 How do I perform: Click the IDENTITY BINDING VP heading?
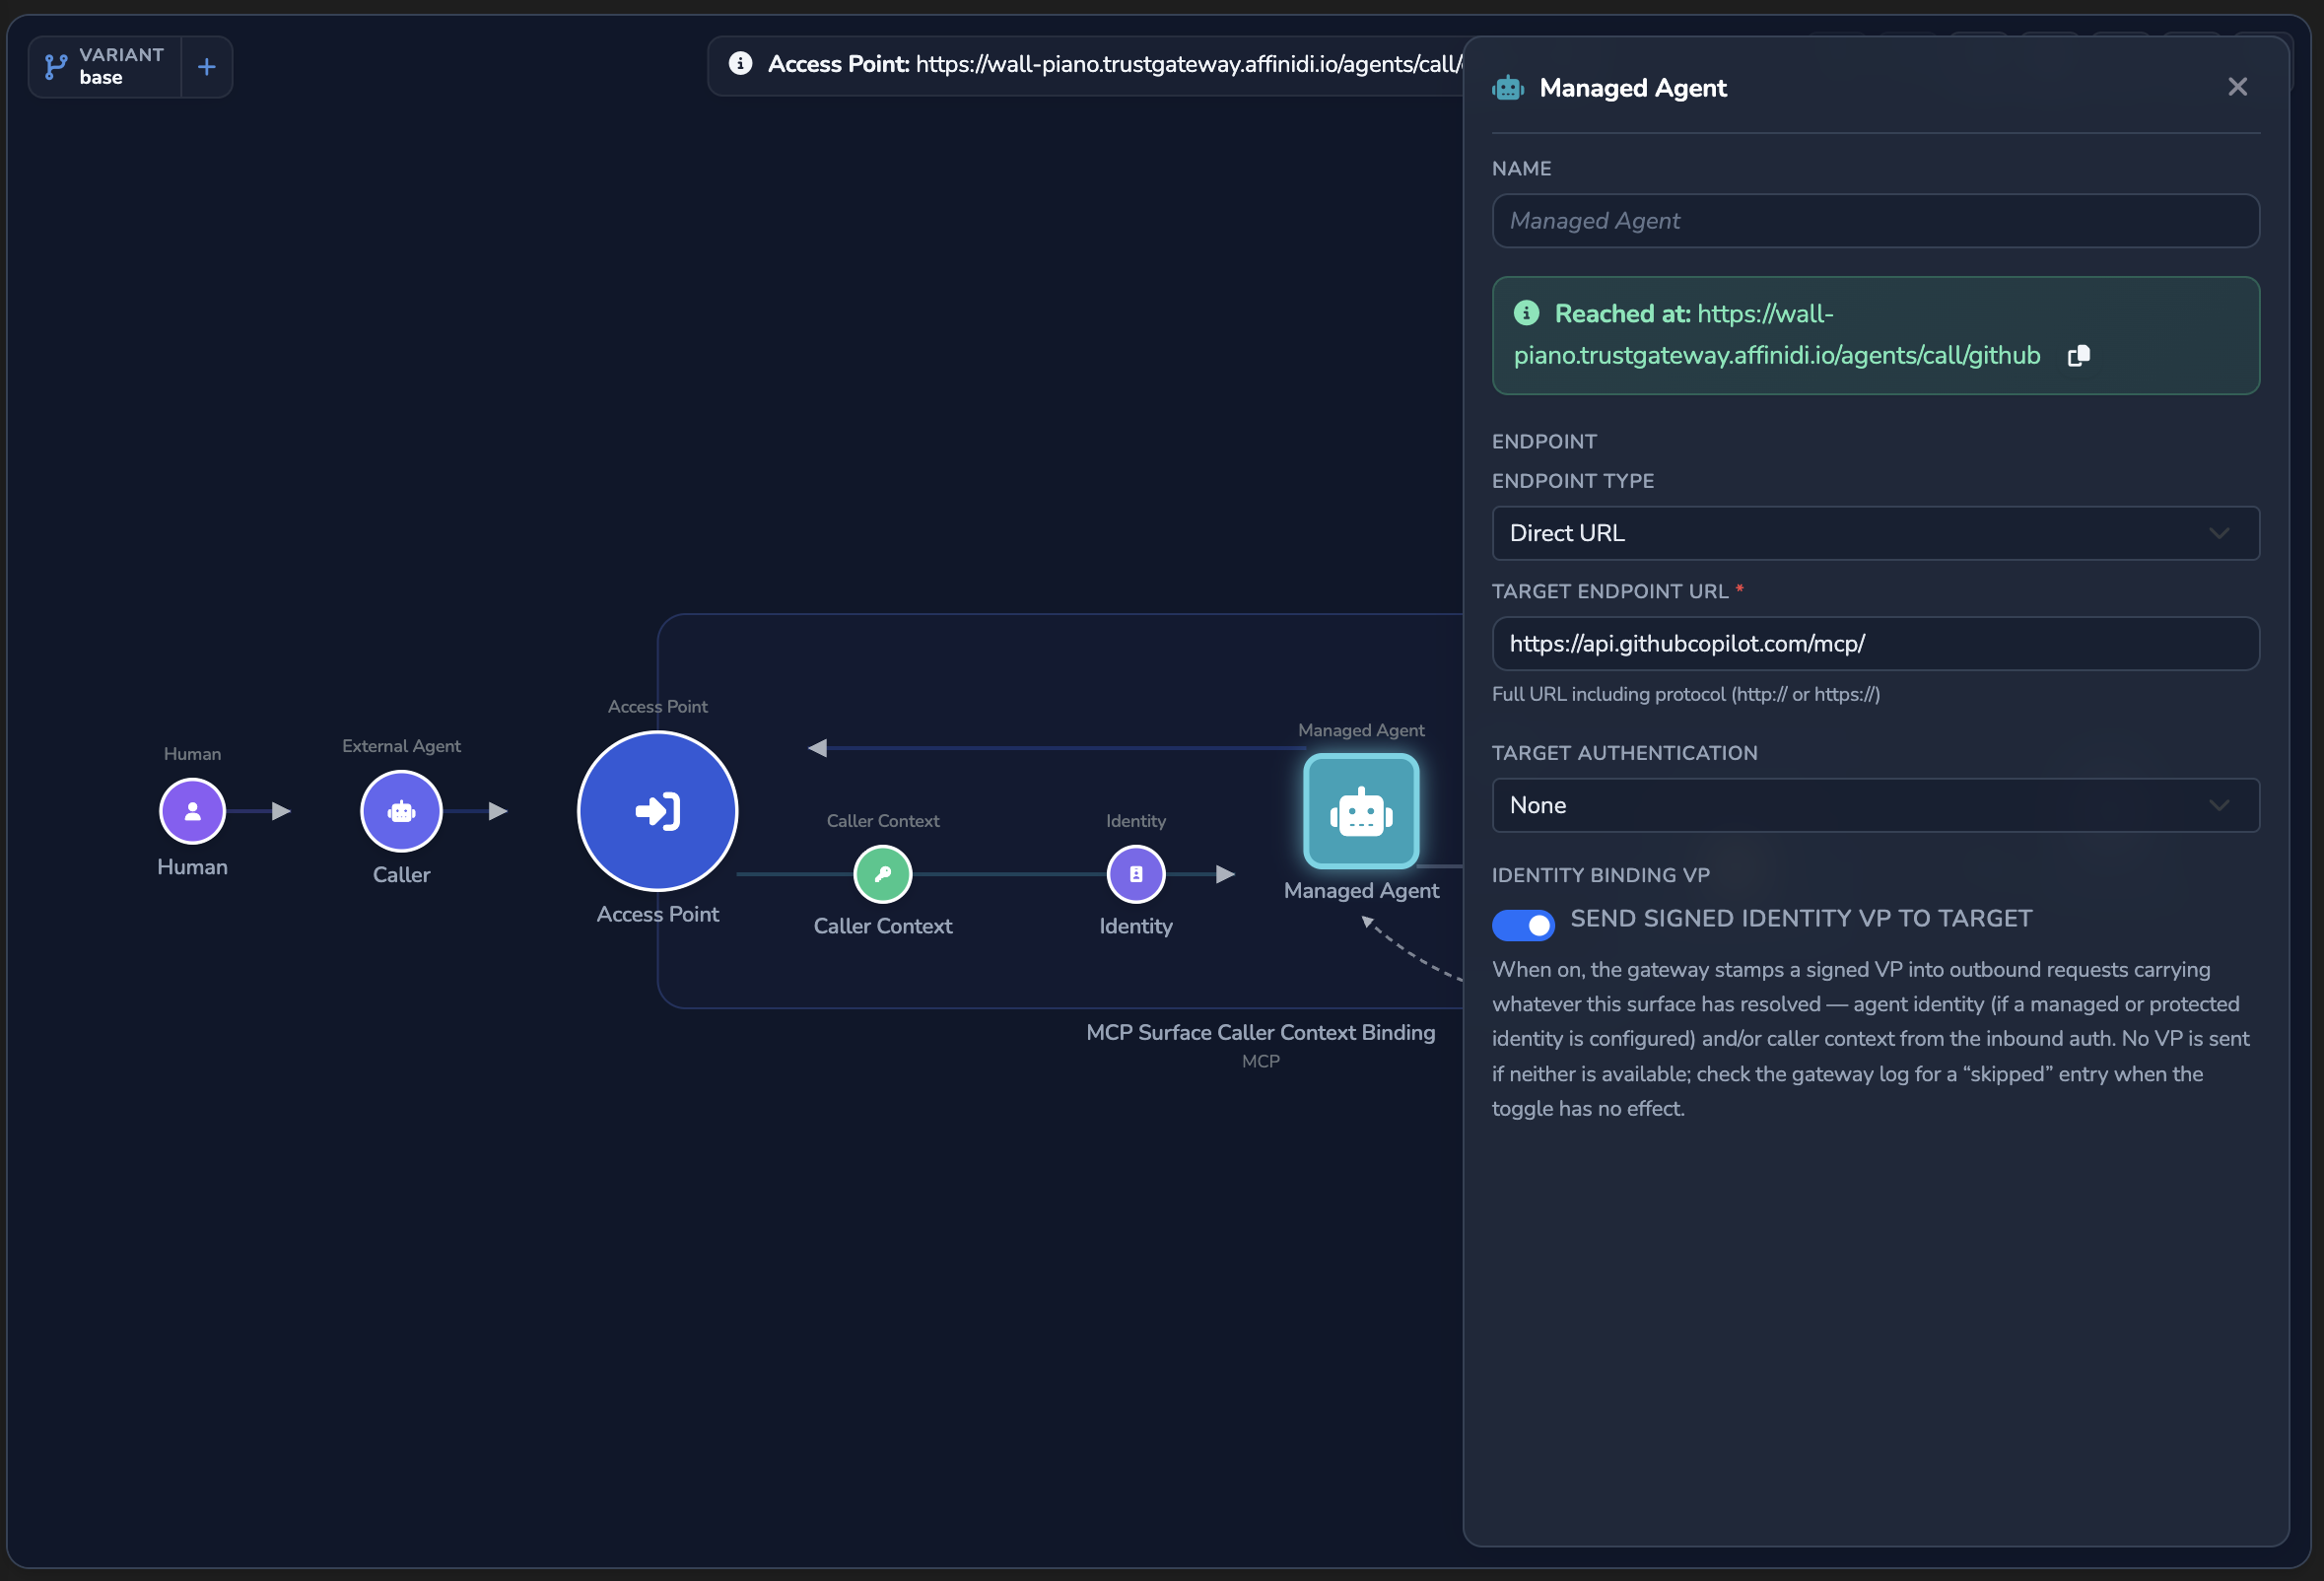point(1600,875)
